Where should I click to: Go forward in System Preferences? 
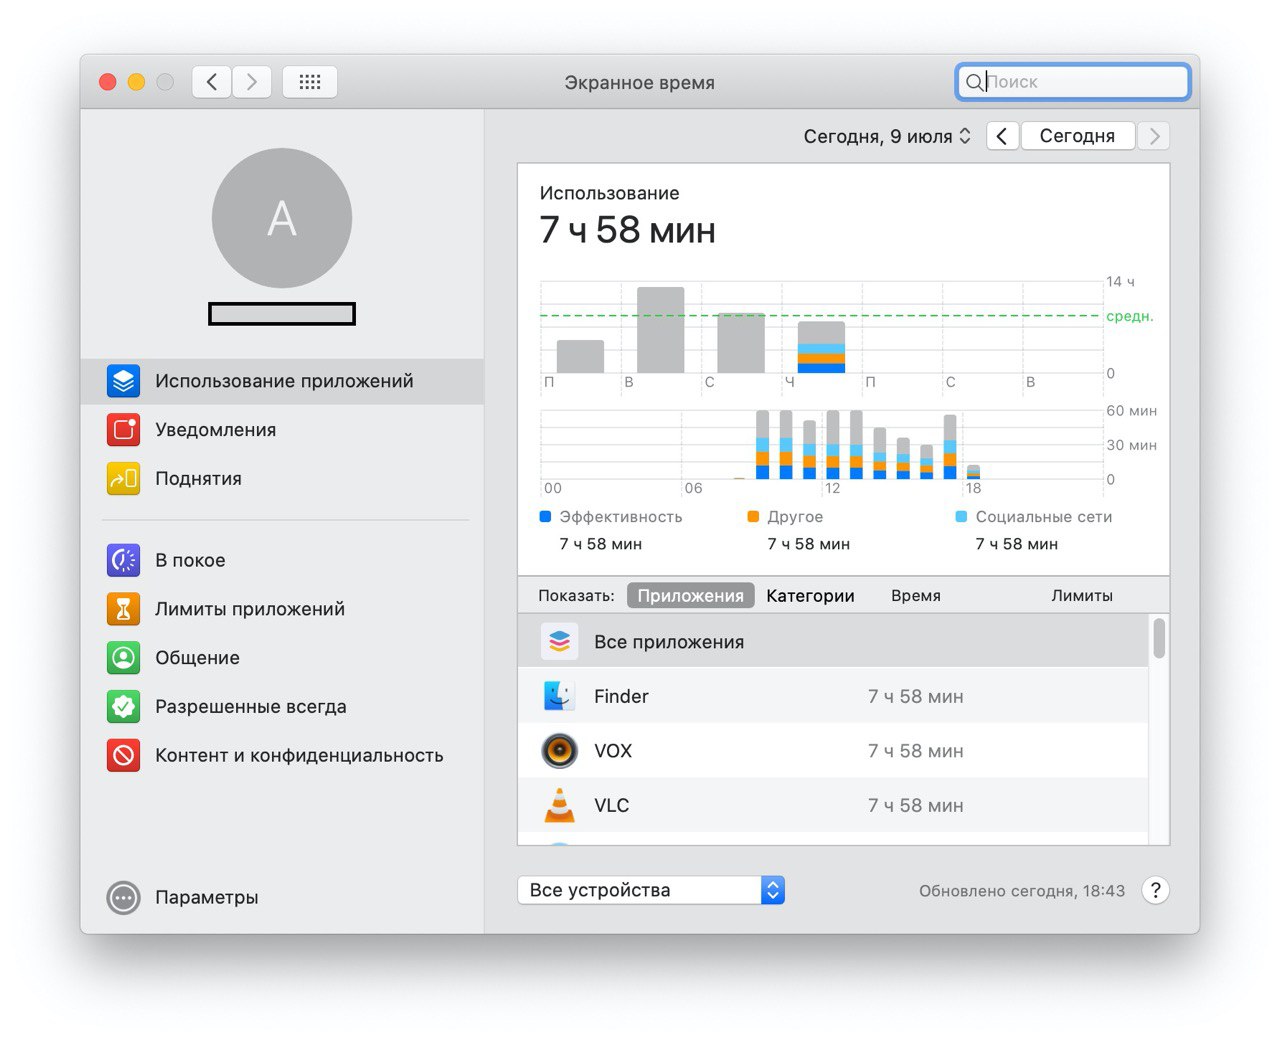click(x=252, y=82)
